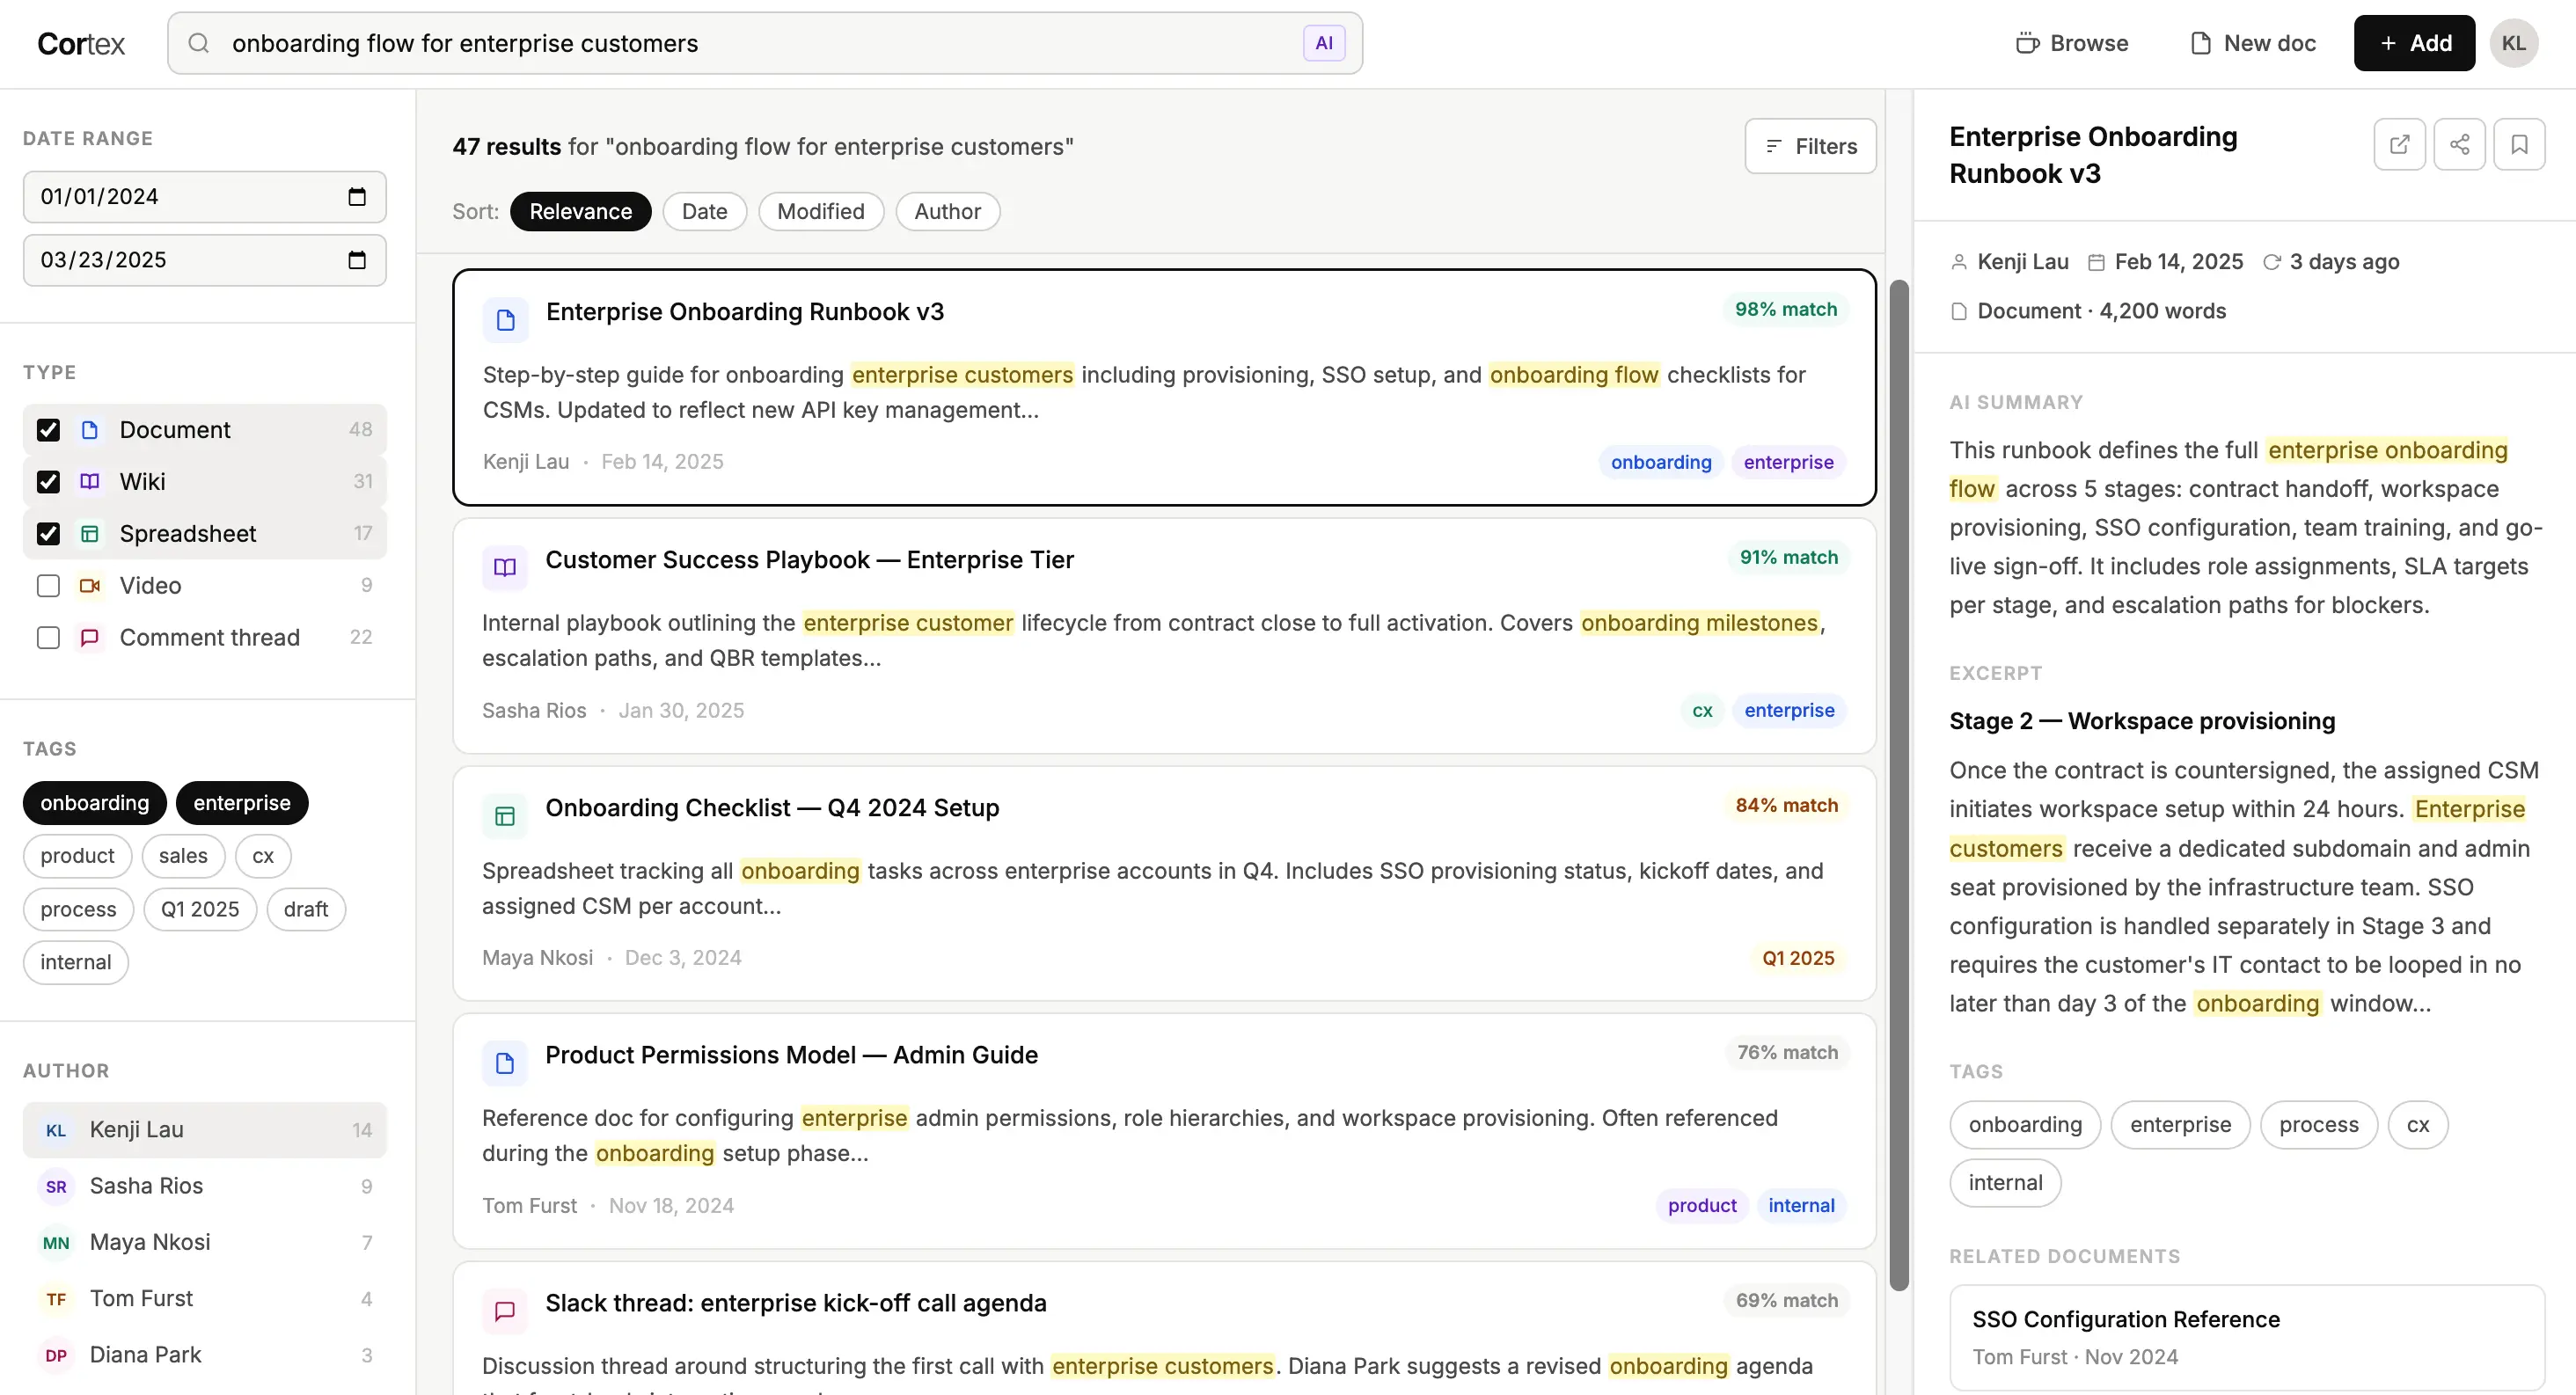Check the Comment thread type checkbox
Viewport: 2576px width, 1395px height.
(x=48, y=638)
